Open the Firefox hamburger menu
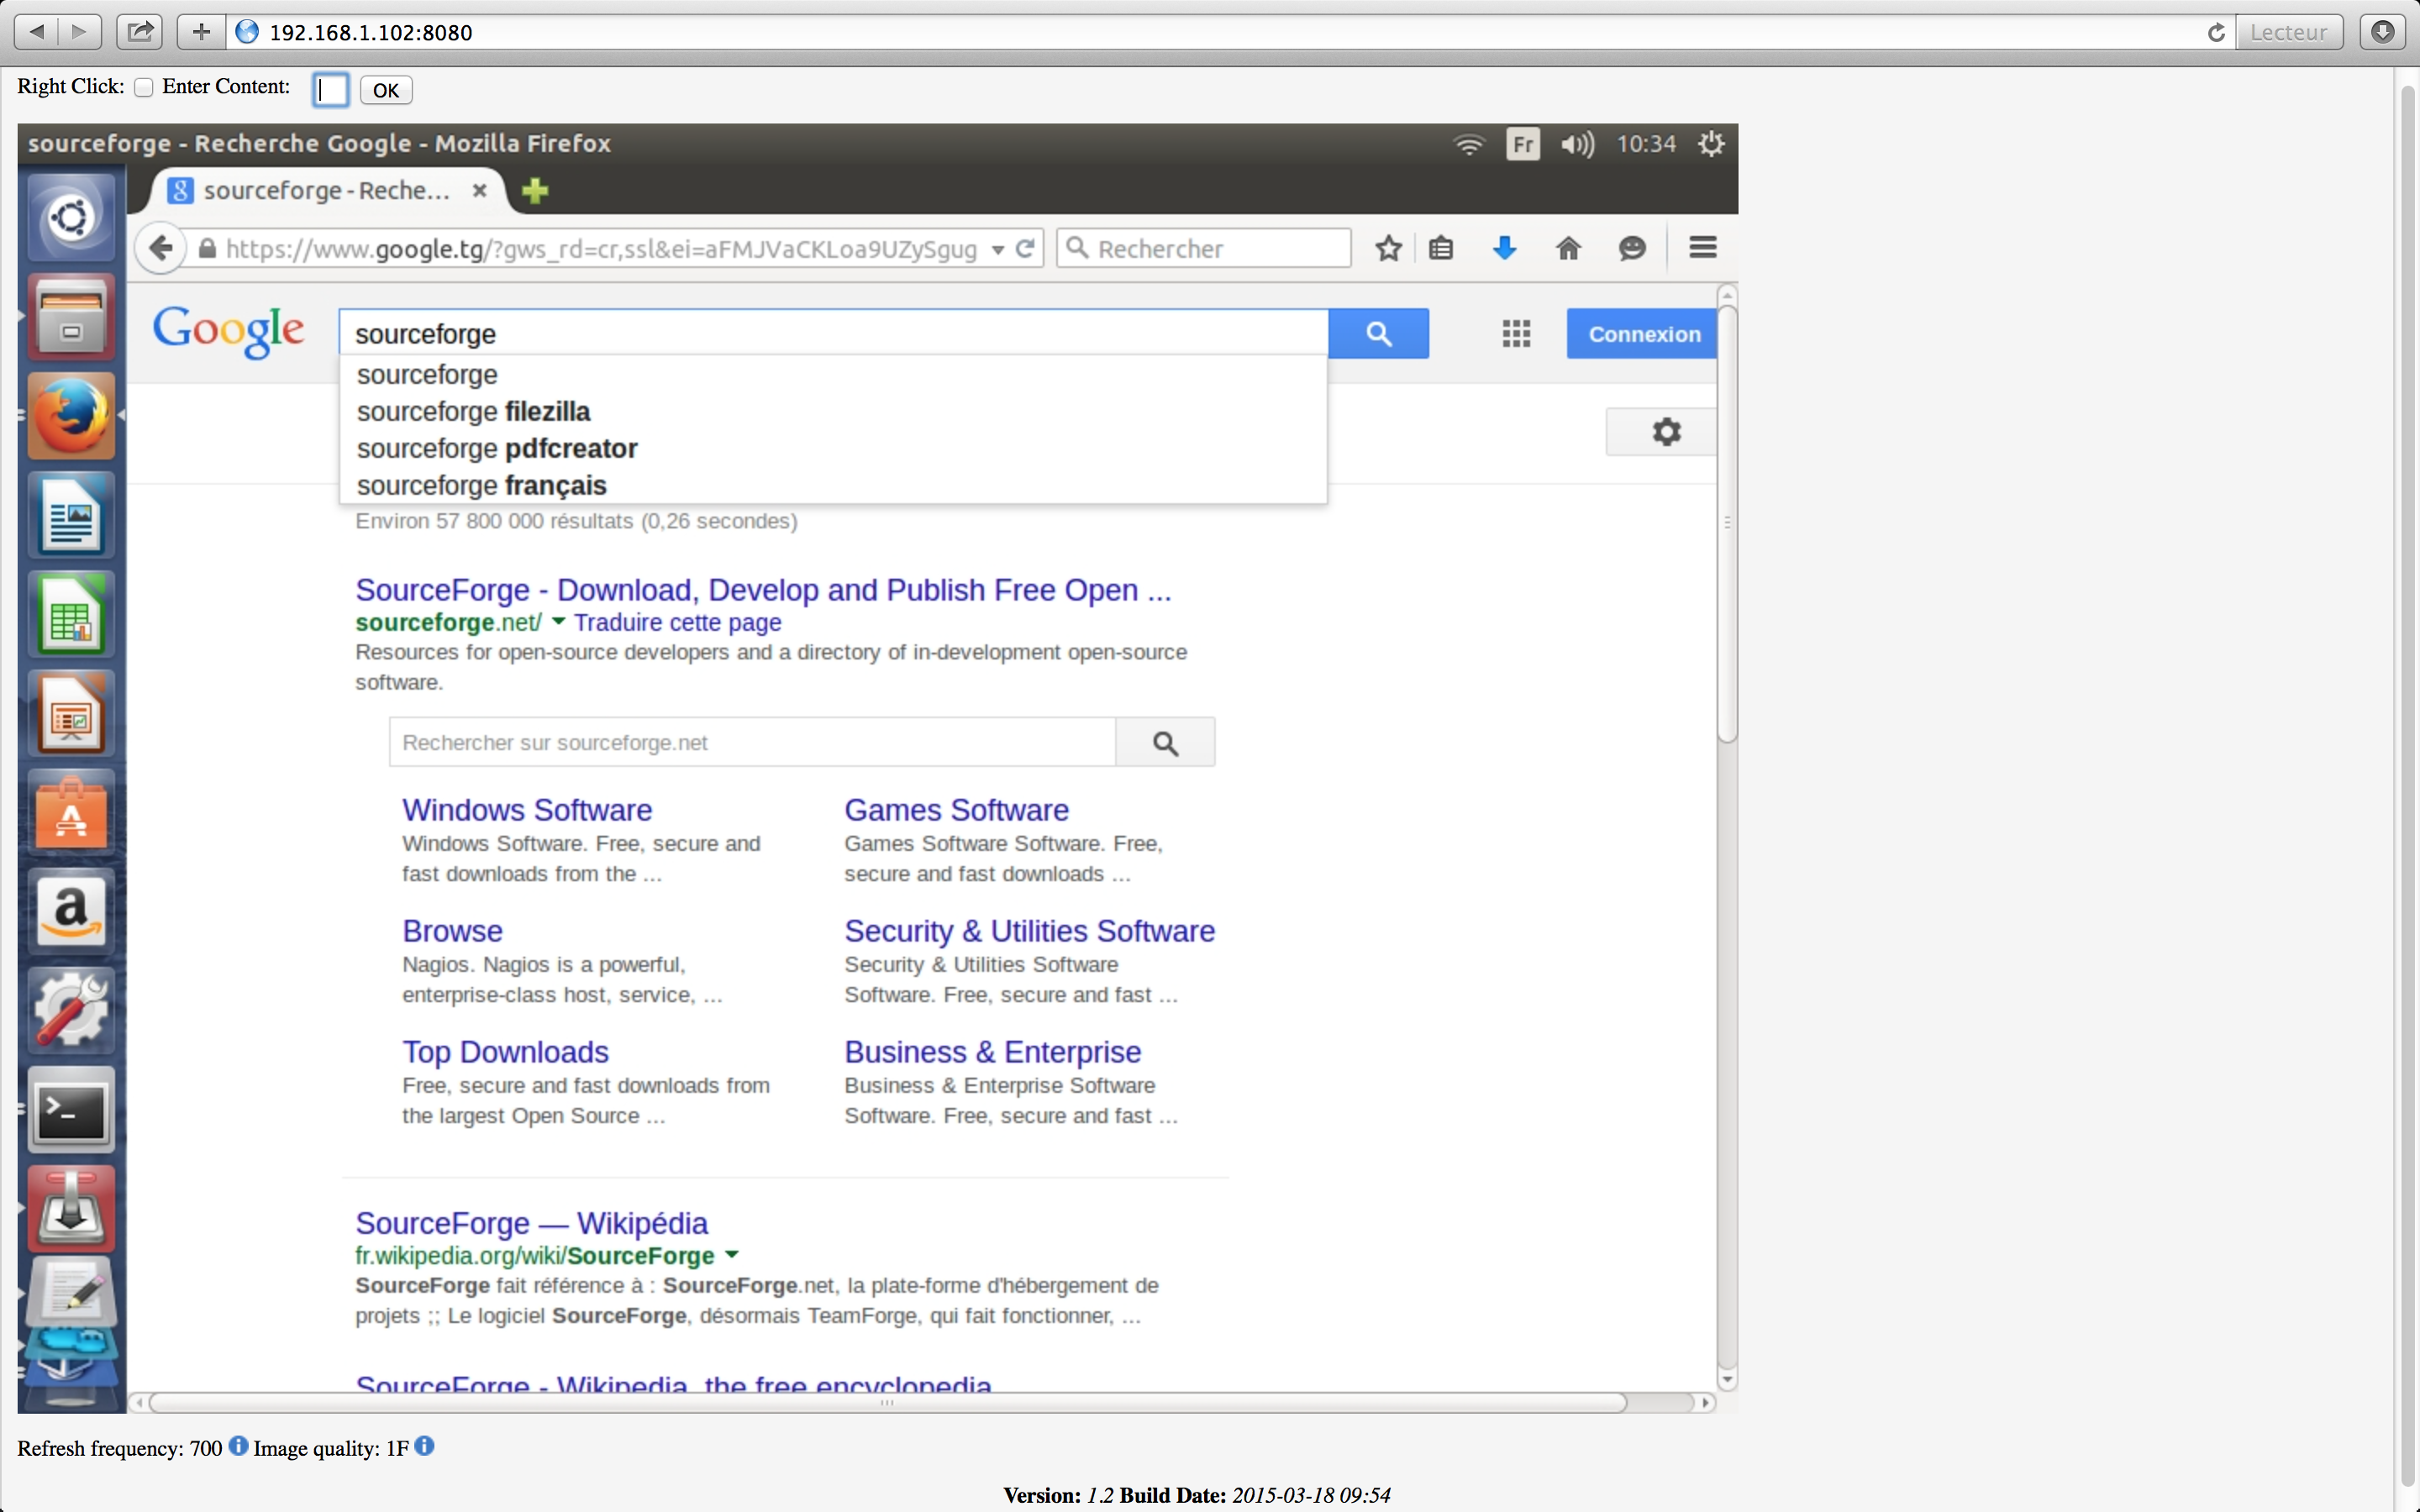 tap(1702, 248)
